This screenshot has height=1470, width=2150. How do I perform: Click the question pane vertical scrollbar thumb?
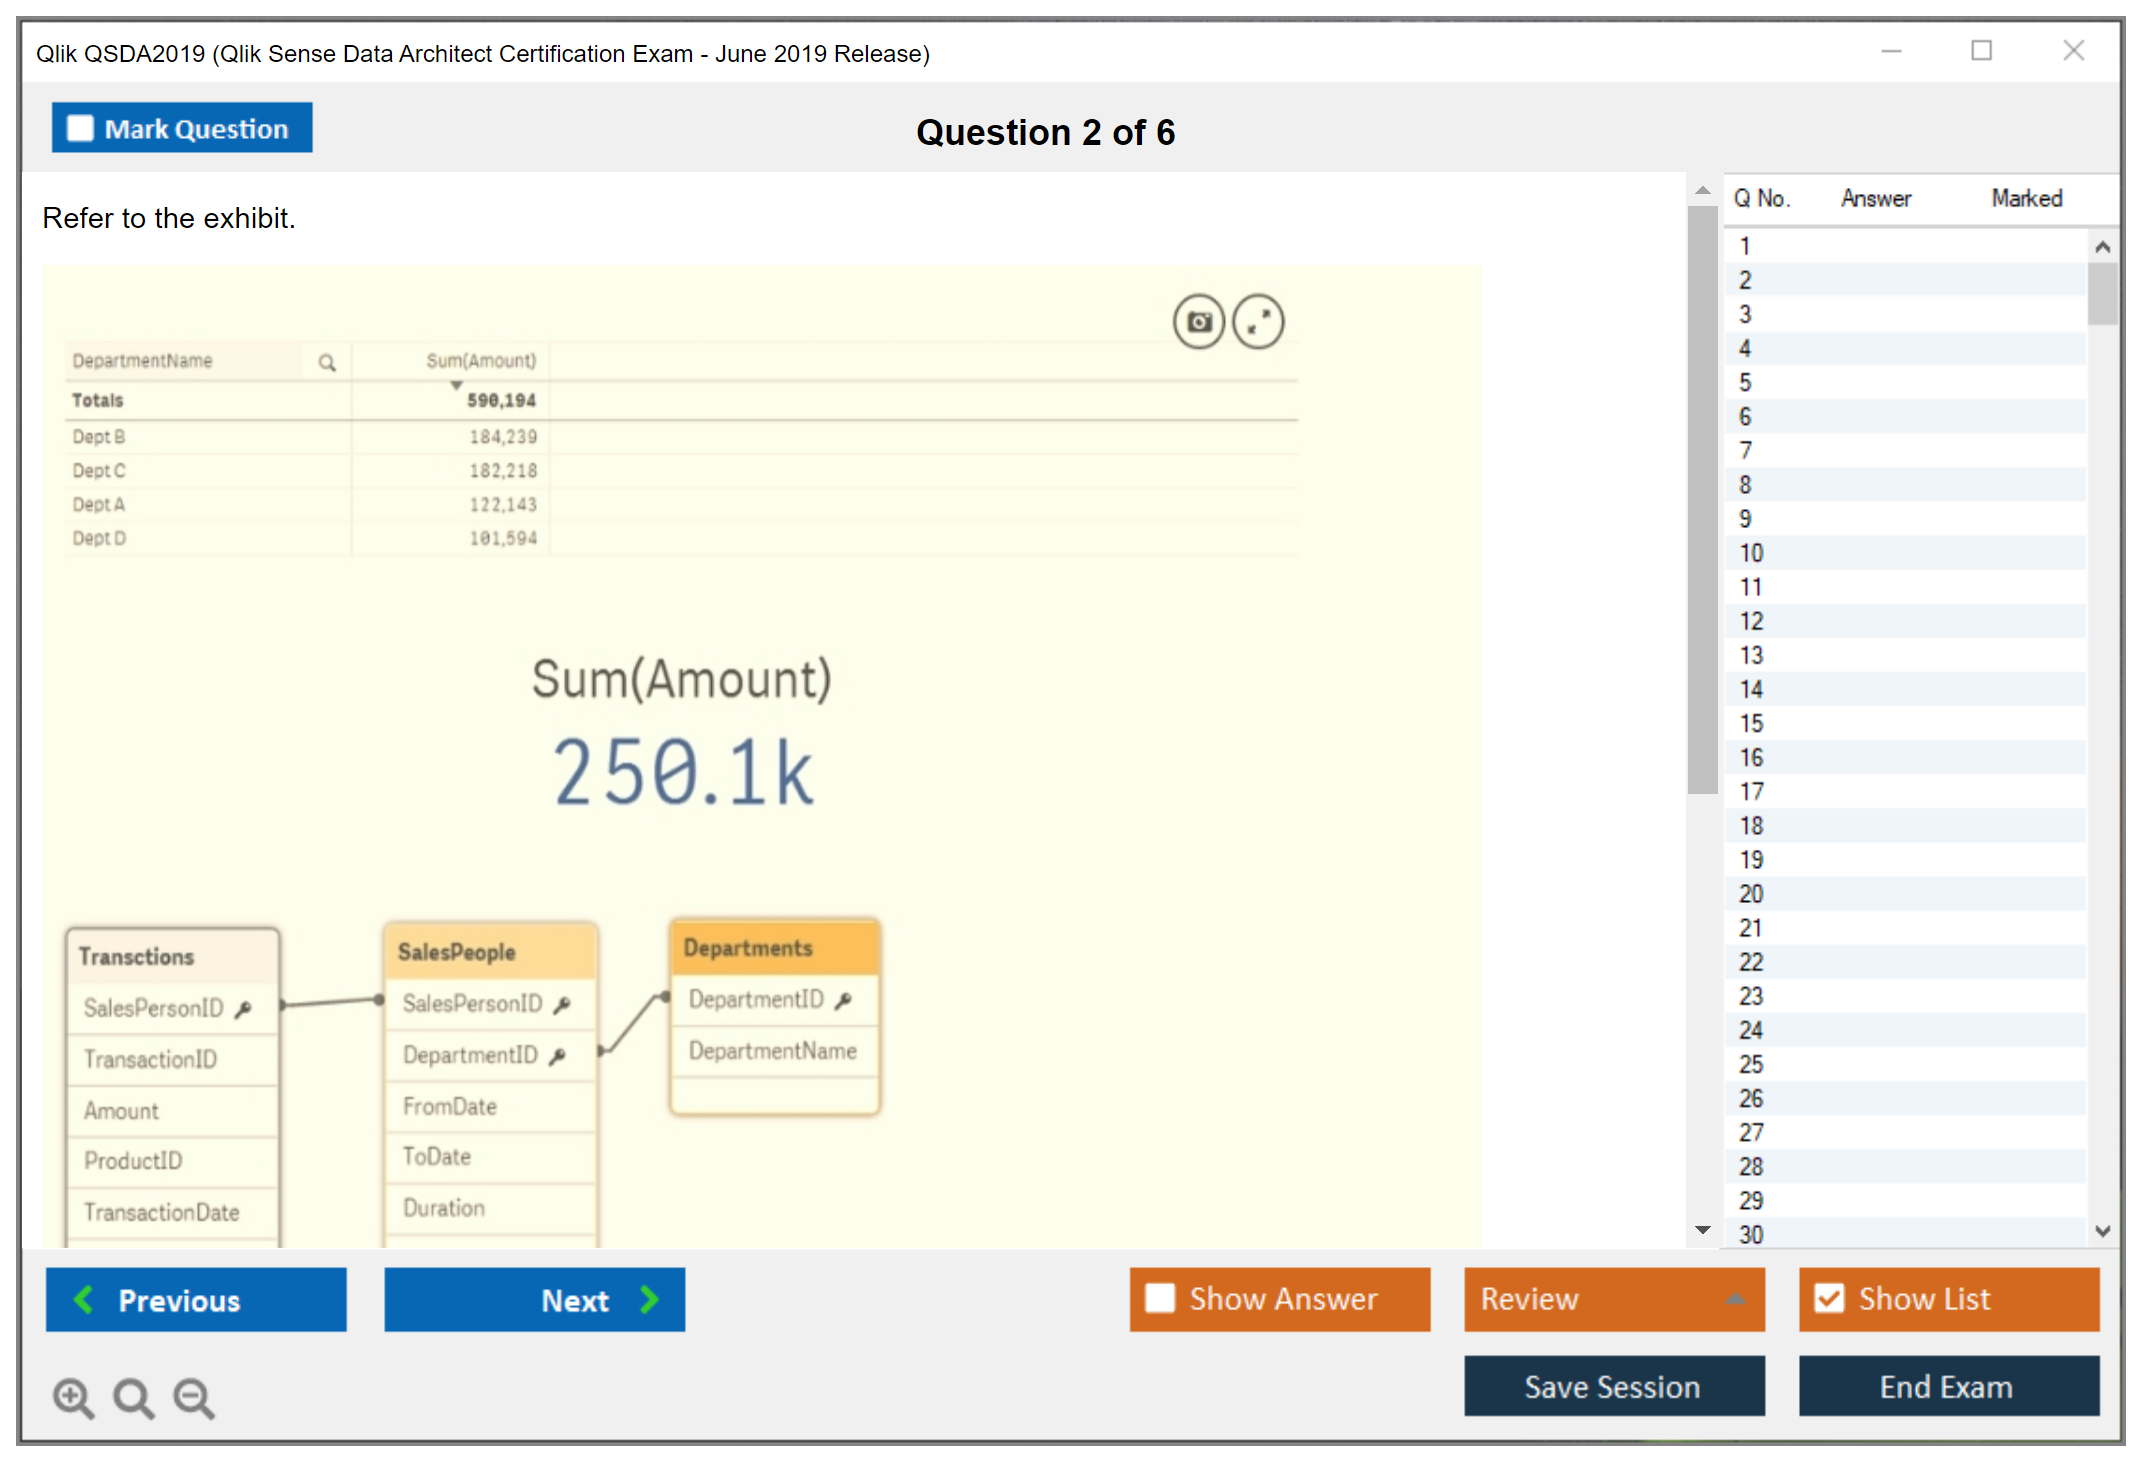[x=1702, y=500]
